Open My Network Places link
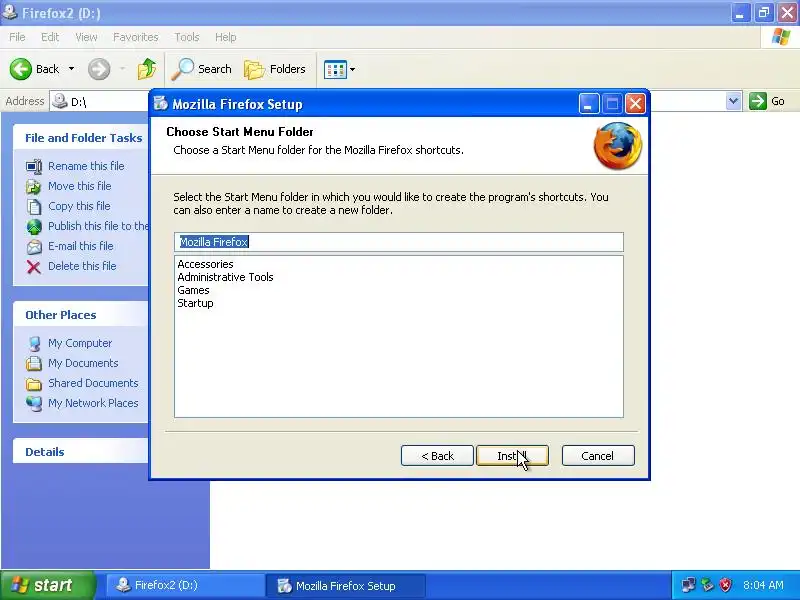 tap(93, 403)
